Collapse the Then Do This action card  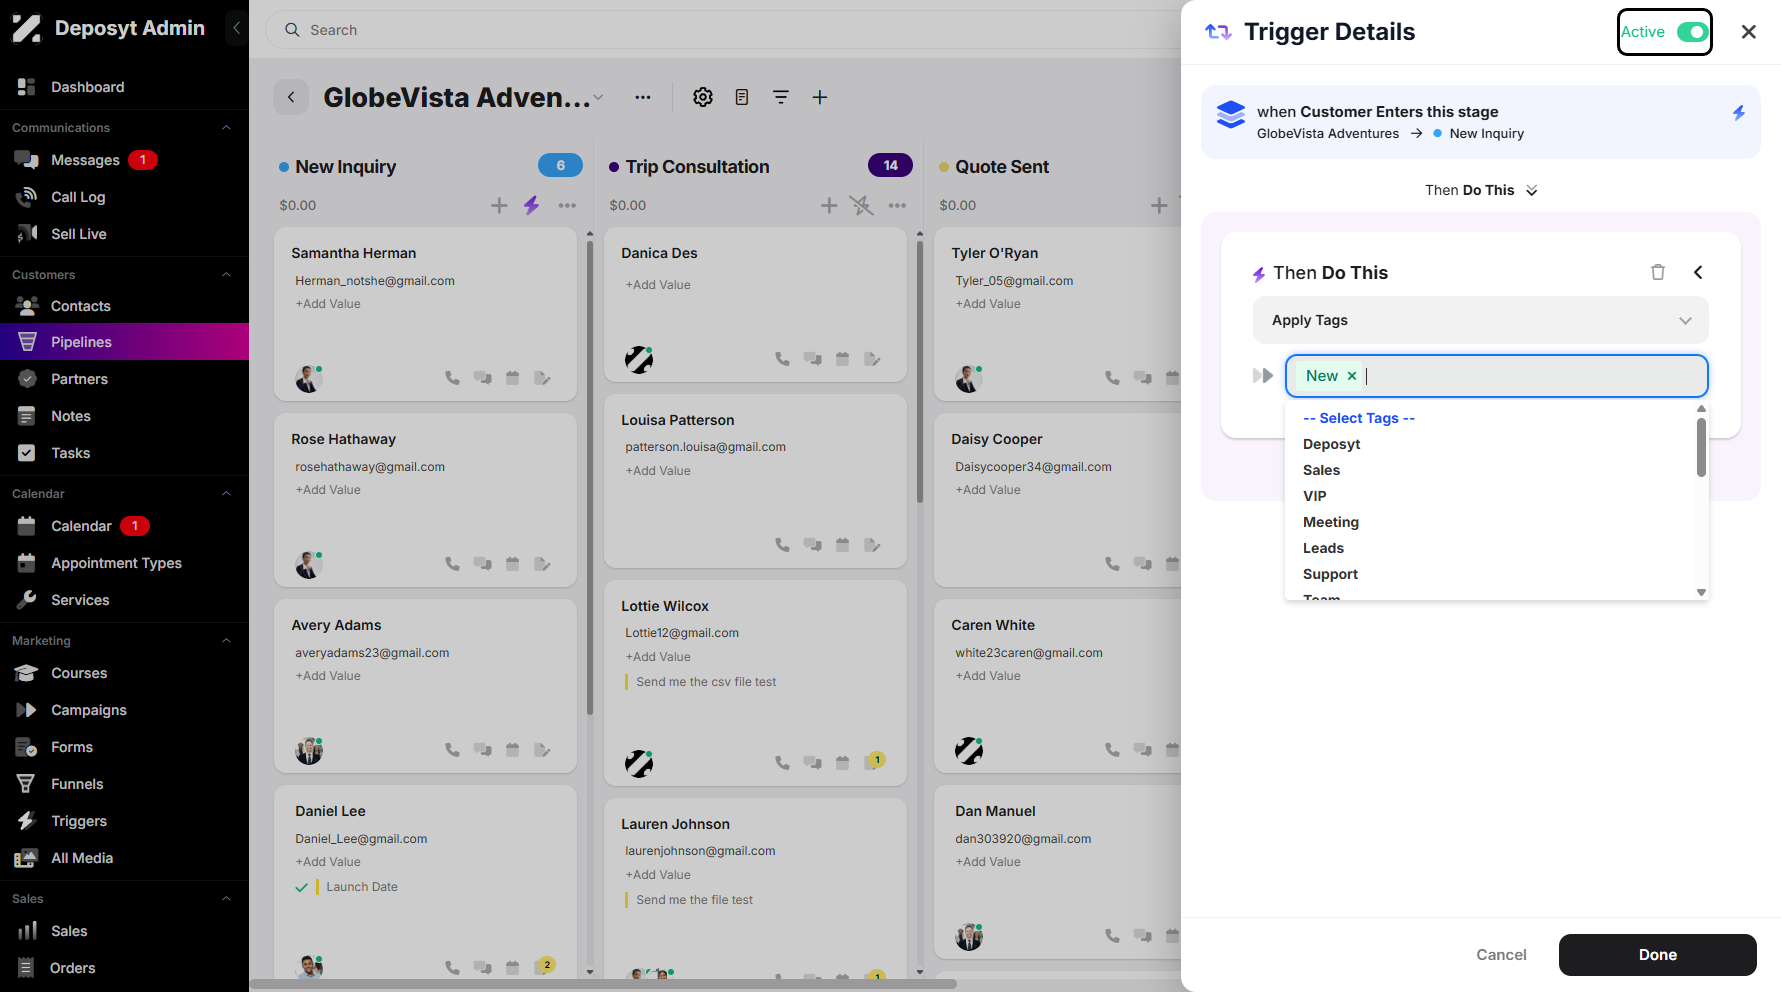point(1698,272)
